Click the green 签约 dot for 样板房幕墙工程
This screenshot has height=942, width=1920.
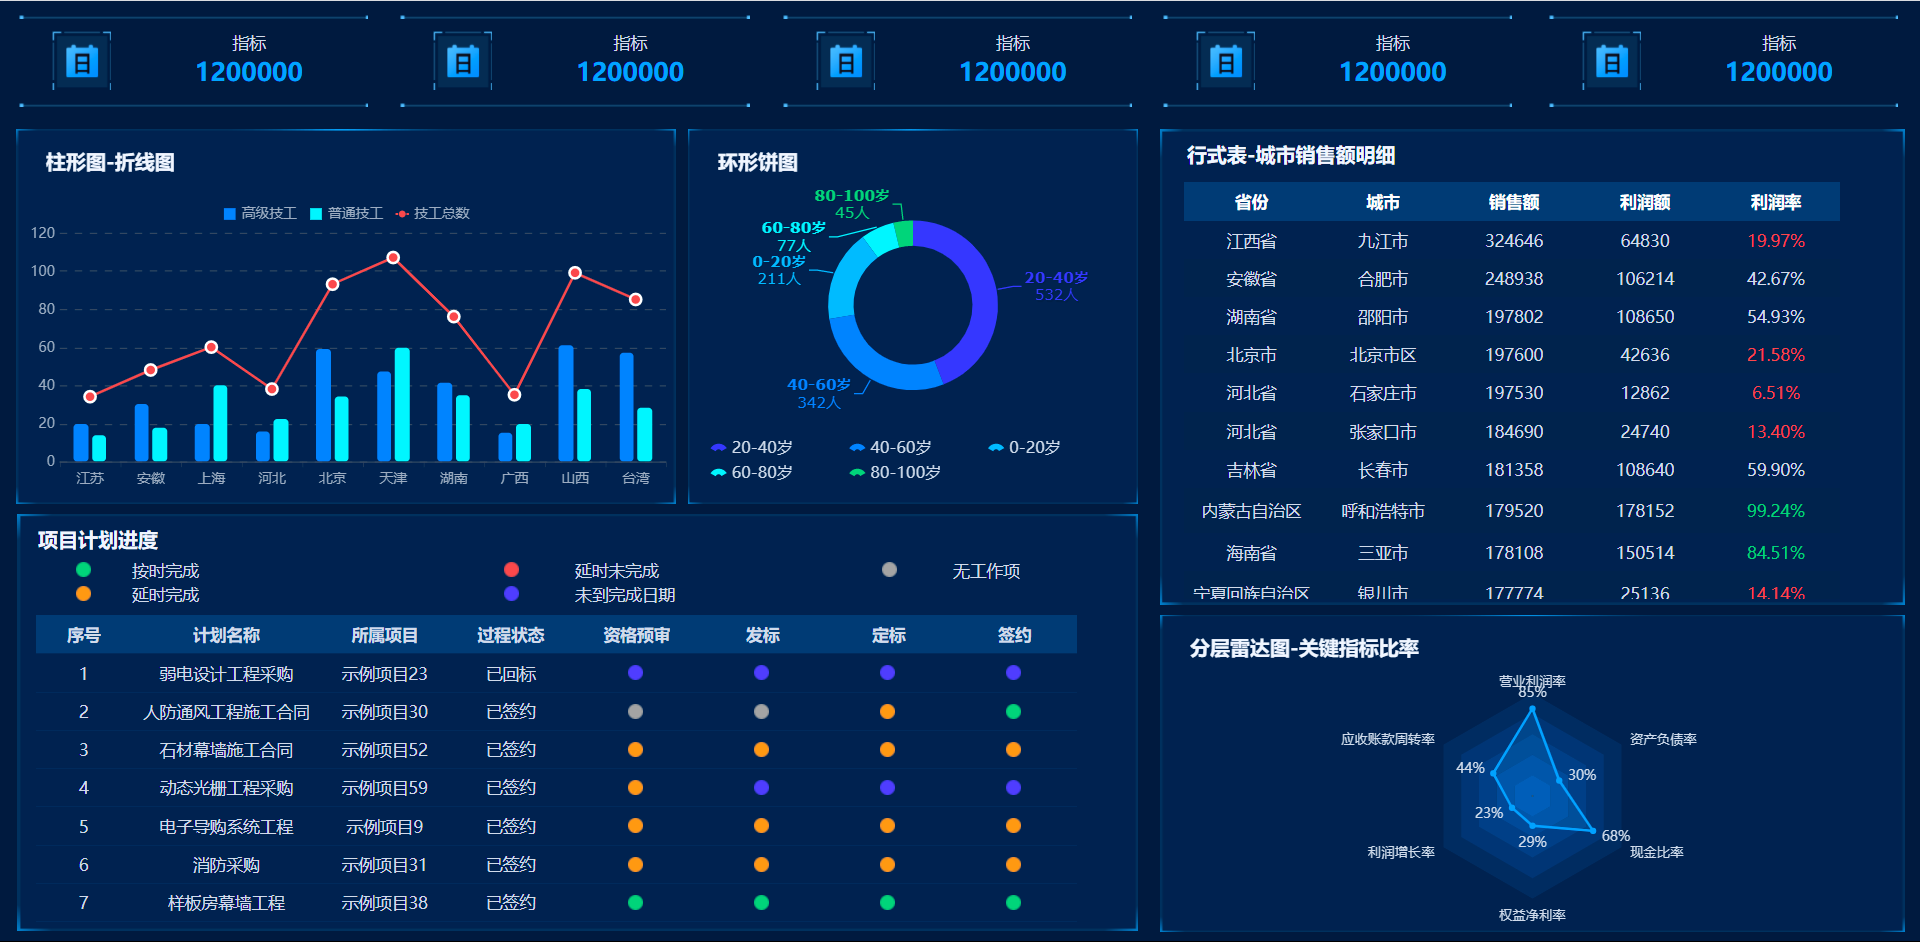click(1013, 901)
